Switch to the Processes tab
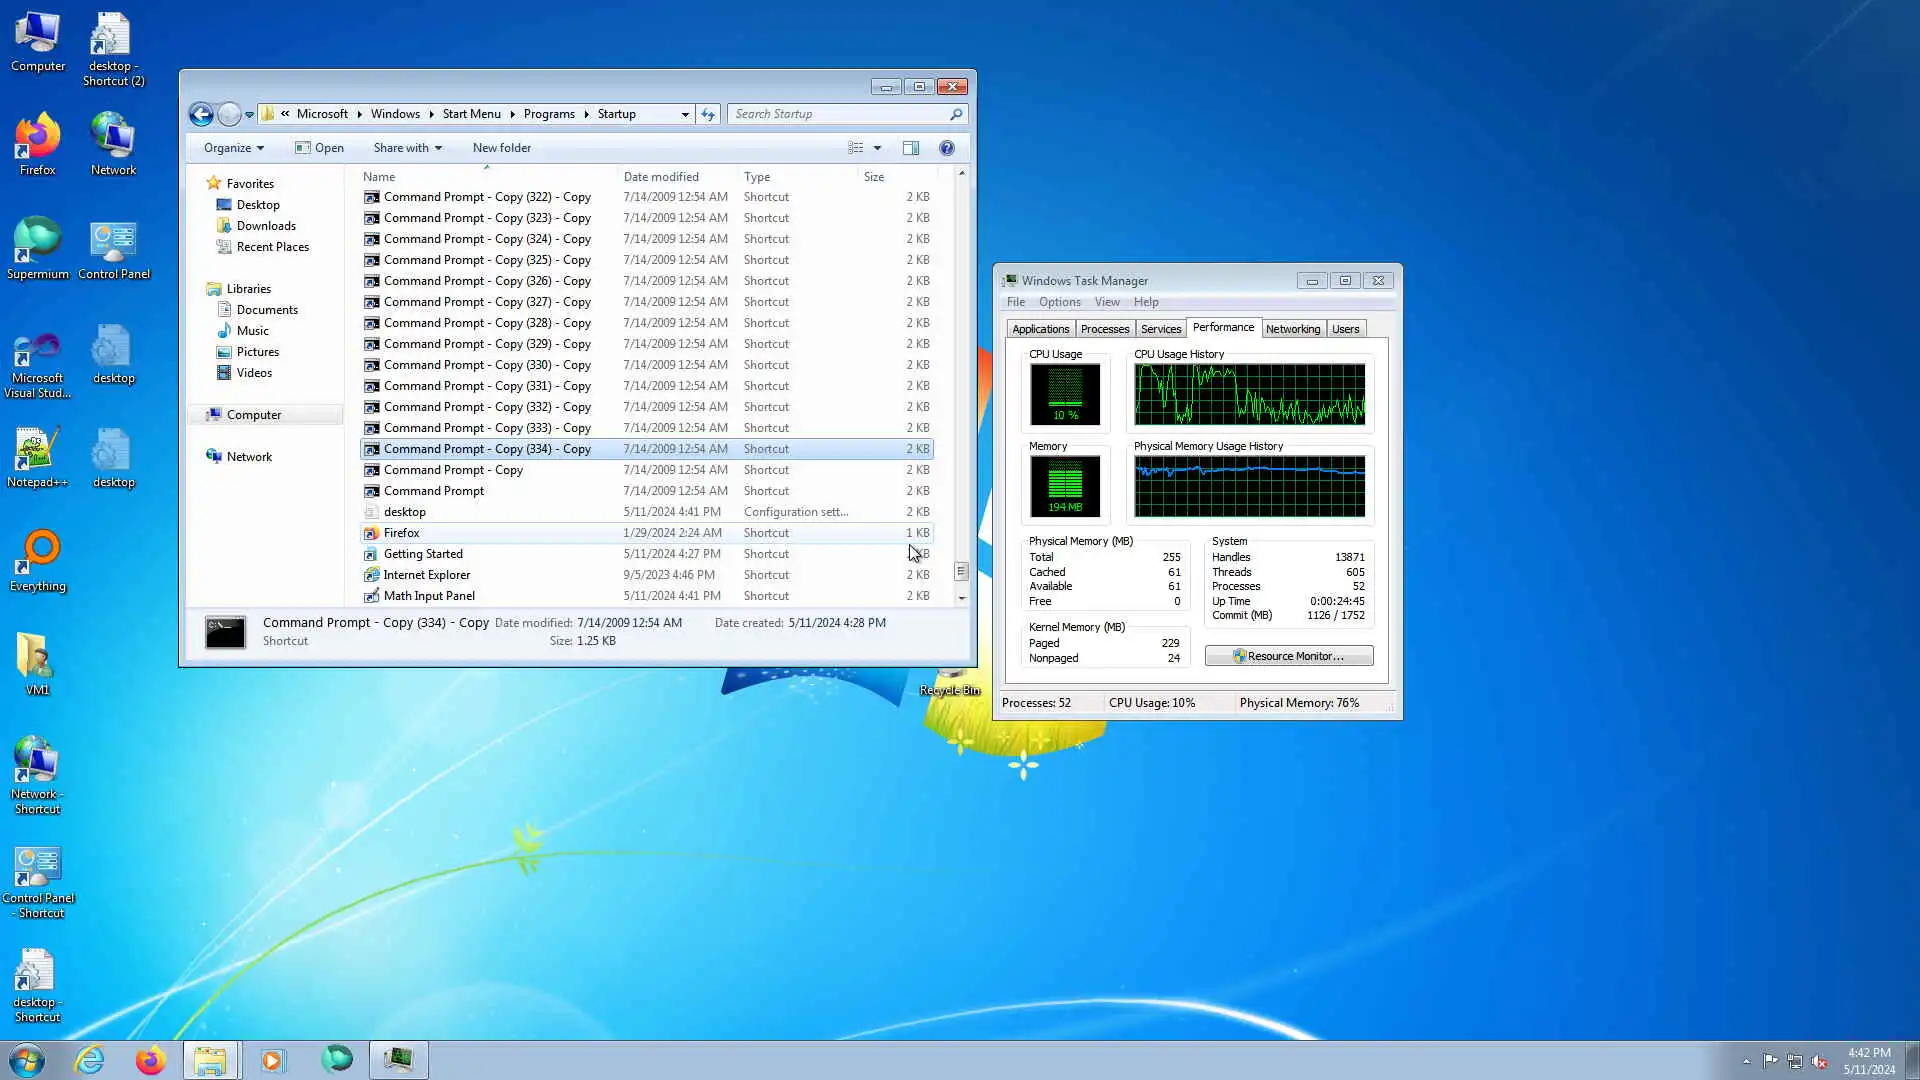 click(x=1104, y=329)
